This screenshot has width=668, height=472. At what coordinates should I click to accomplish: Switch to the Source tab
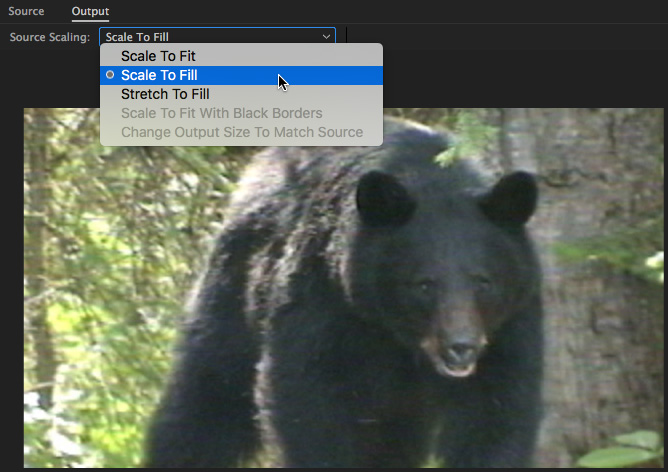pyautogui.click(x=26, y=11)
